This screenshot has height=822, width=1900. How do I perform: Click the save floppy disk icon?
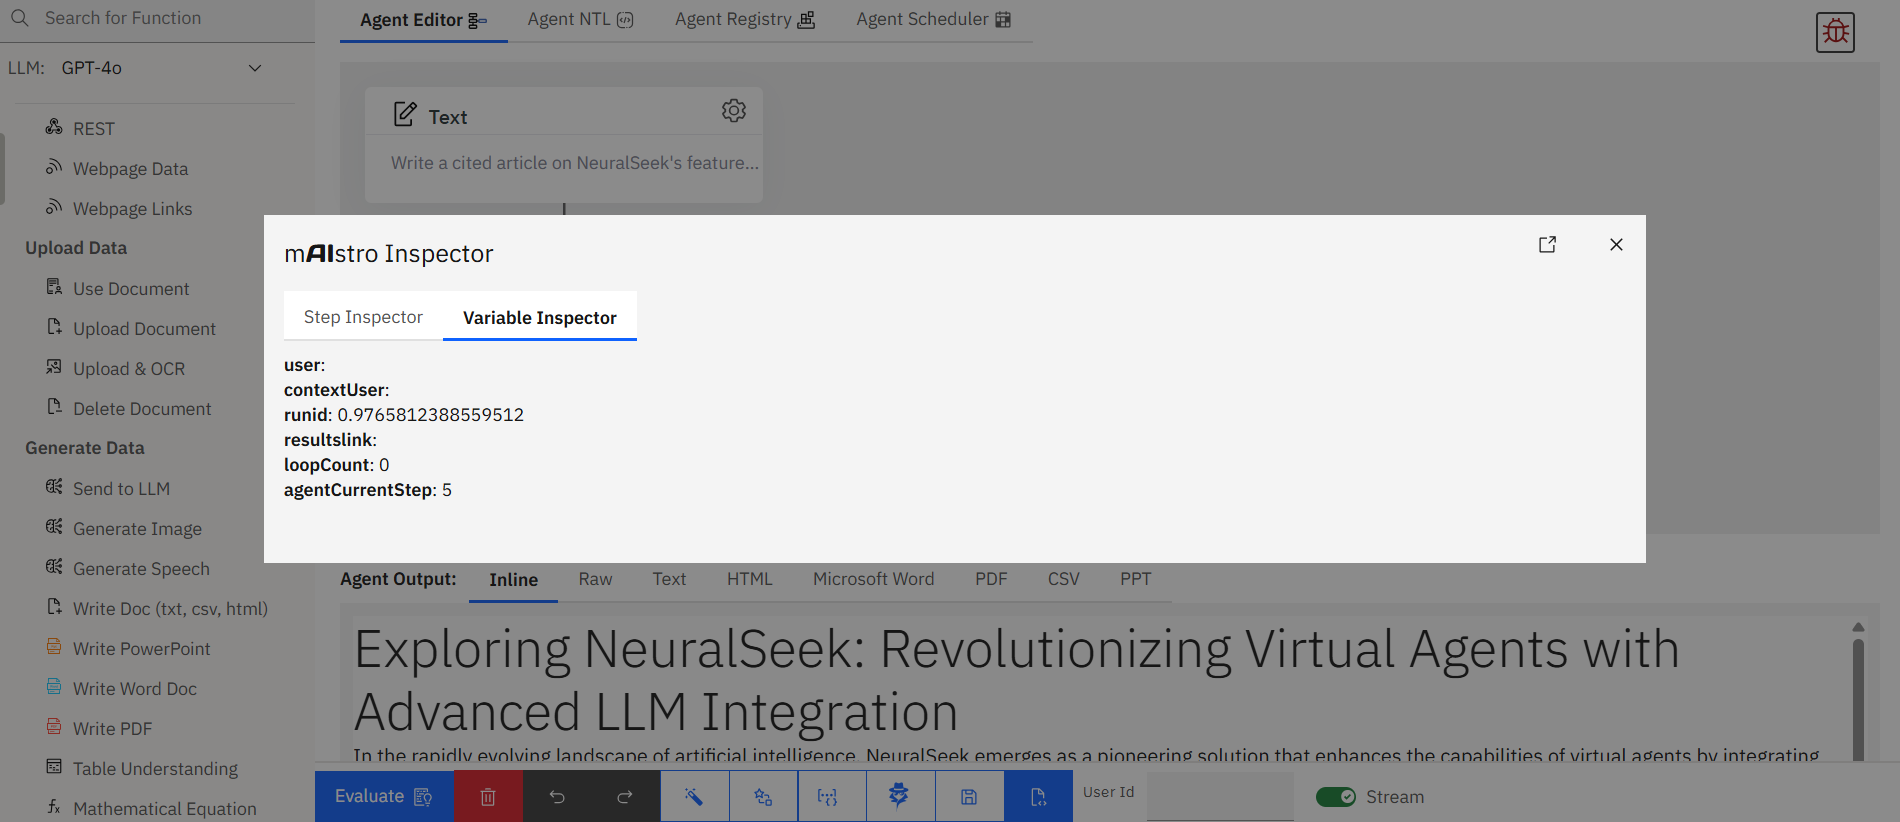coord(969,796)
